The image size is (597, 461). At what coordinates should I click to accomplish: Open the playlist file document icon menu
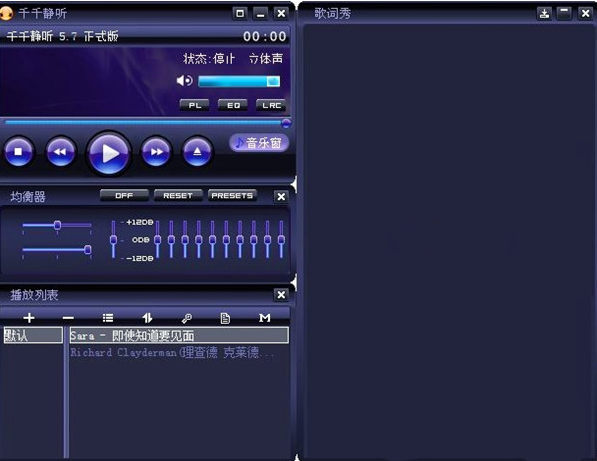click(x=225, y=318)
